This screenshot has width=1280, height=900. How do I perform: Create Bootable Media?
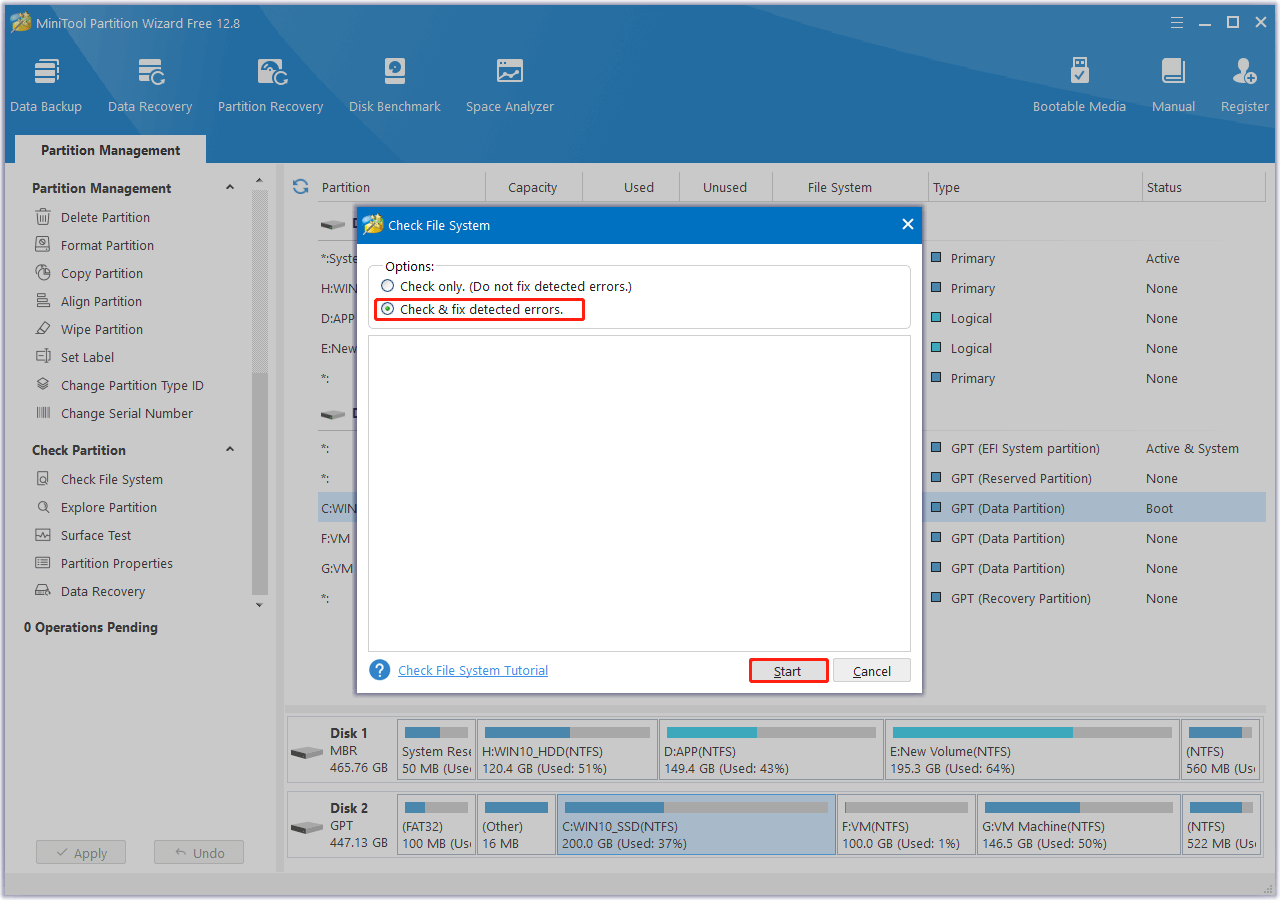1079,86
